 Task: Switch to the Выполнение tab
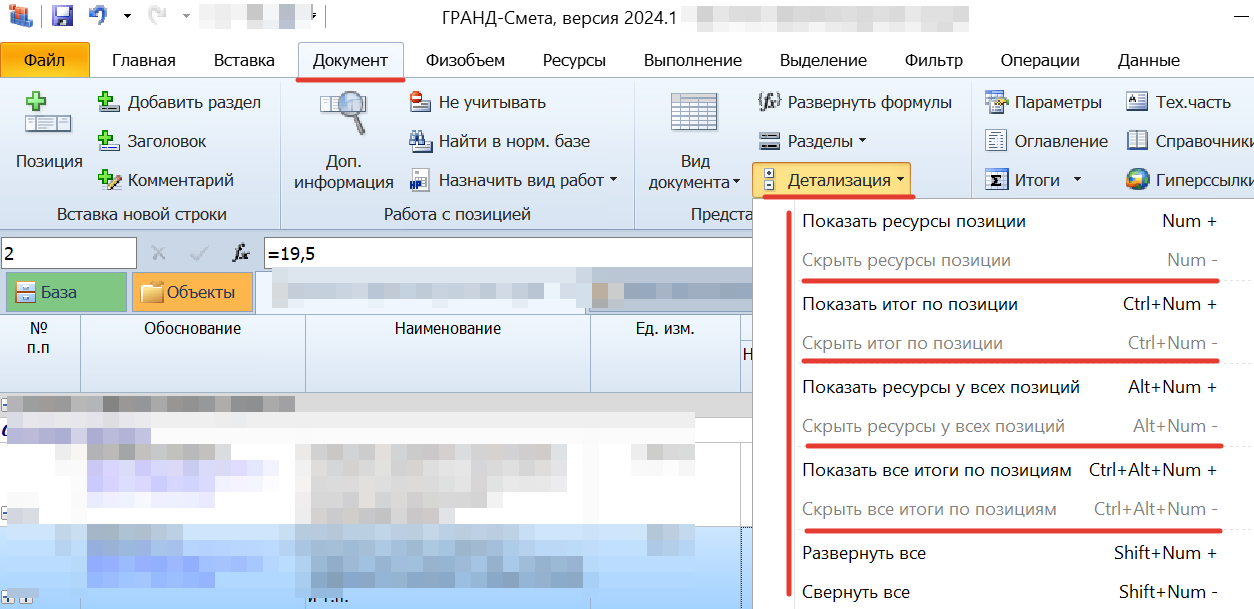click(x=693, y=60)
